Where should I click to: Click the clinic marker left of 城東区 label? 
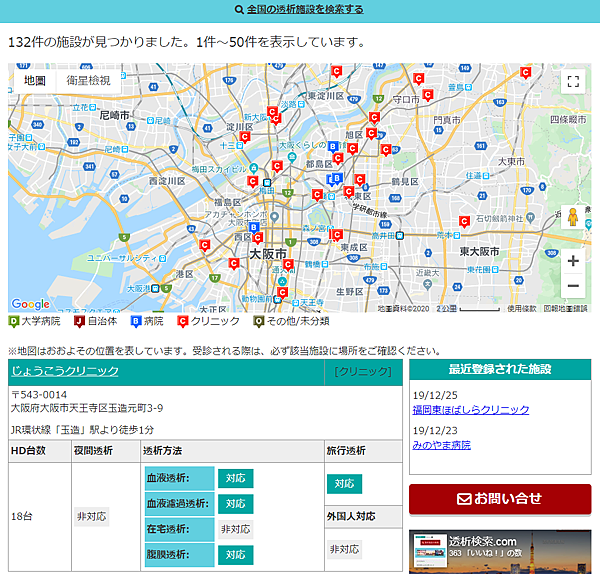[x=349, y=191]
